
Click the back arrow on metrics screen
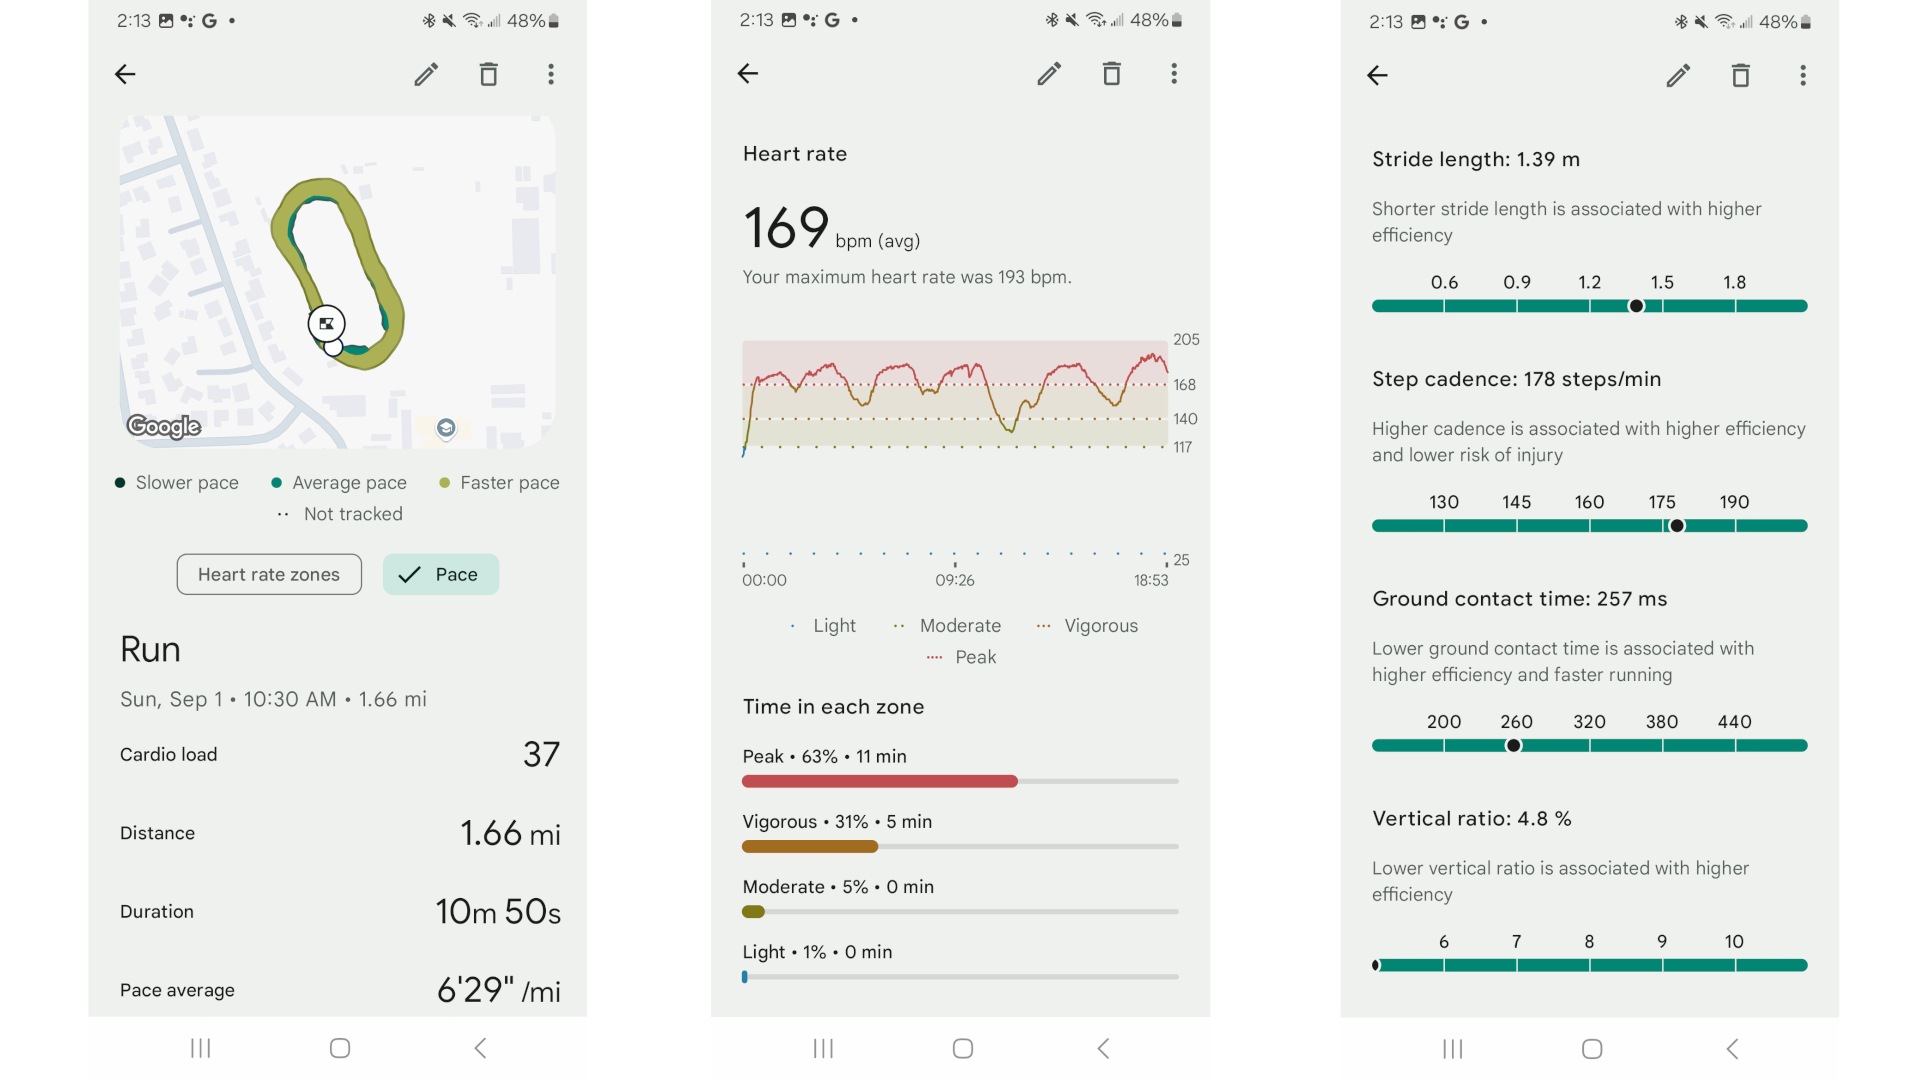coord(1379,73)
